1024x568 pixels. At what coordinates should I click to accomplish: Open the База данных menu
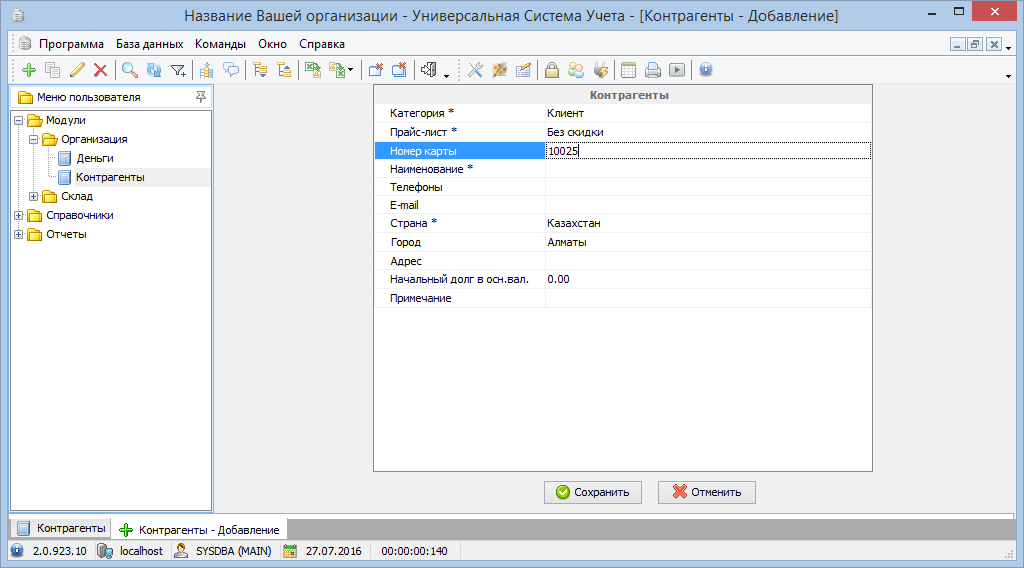tap(149, 44)
